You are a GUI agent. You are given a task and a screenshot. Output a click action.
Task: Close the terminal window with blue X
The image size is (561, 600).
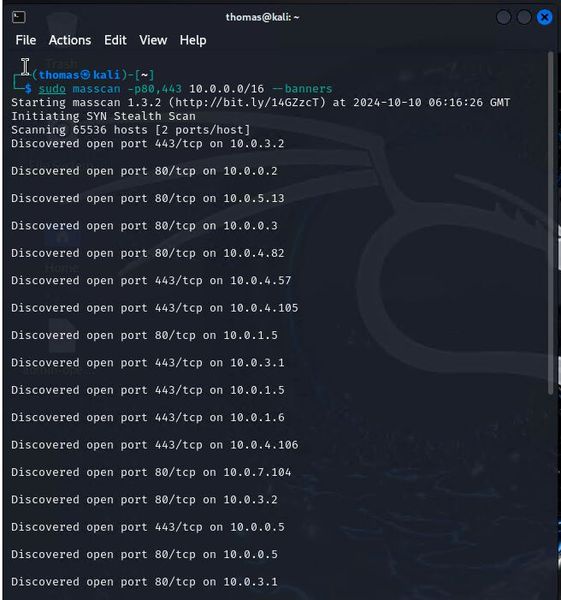coord(544,17)
